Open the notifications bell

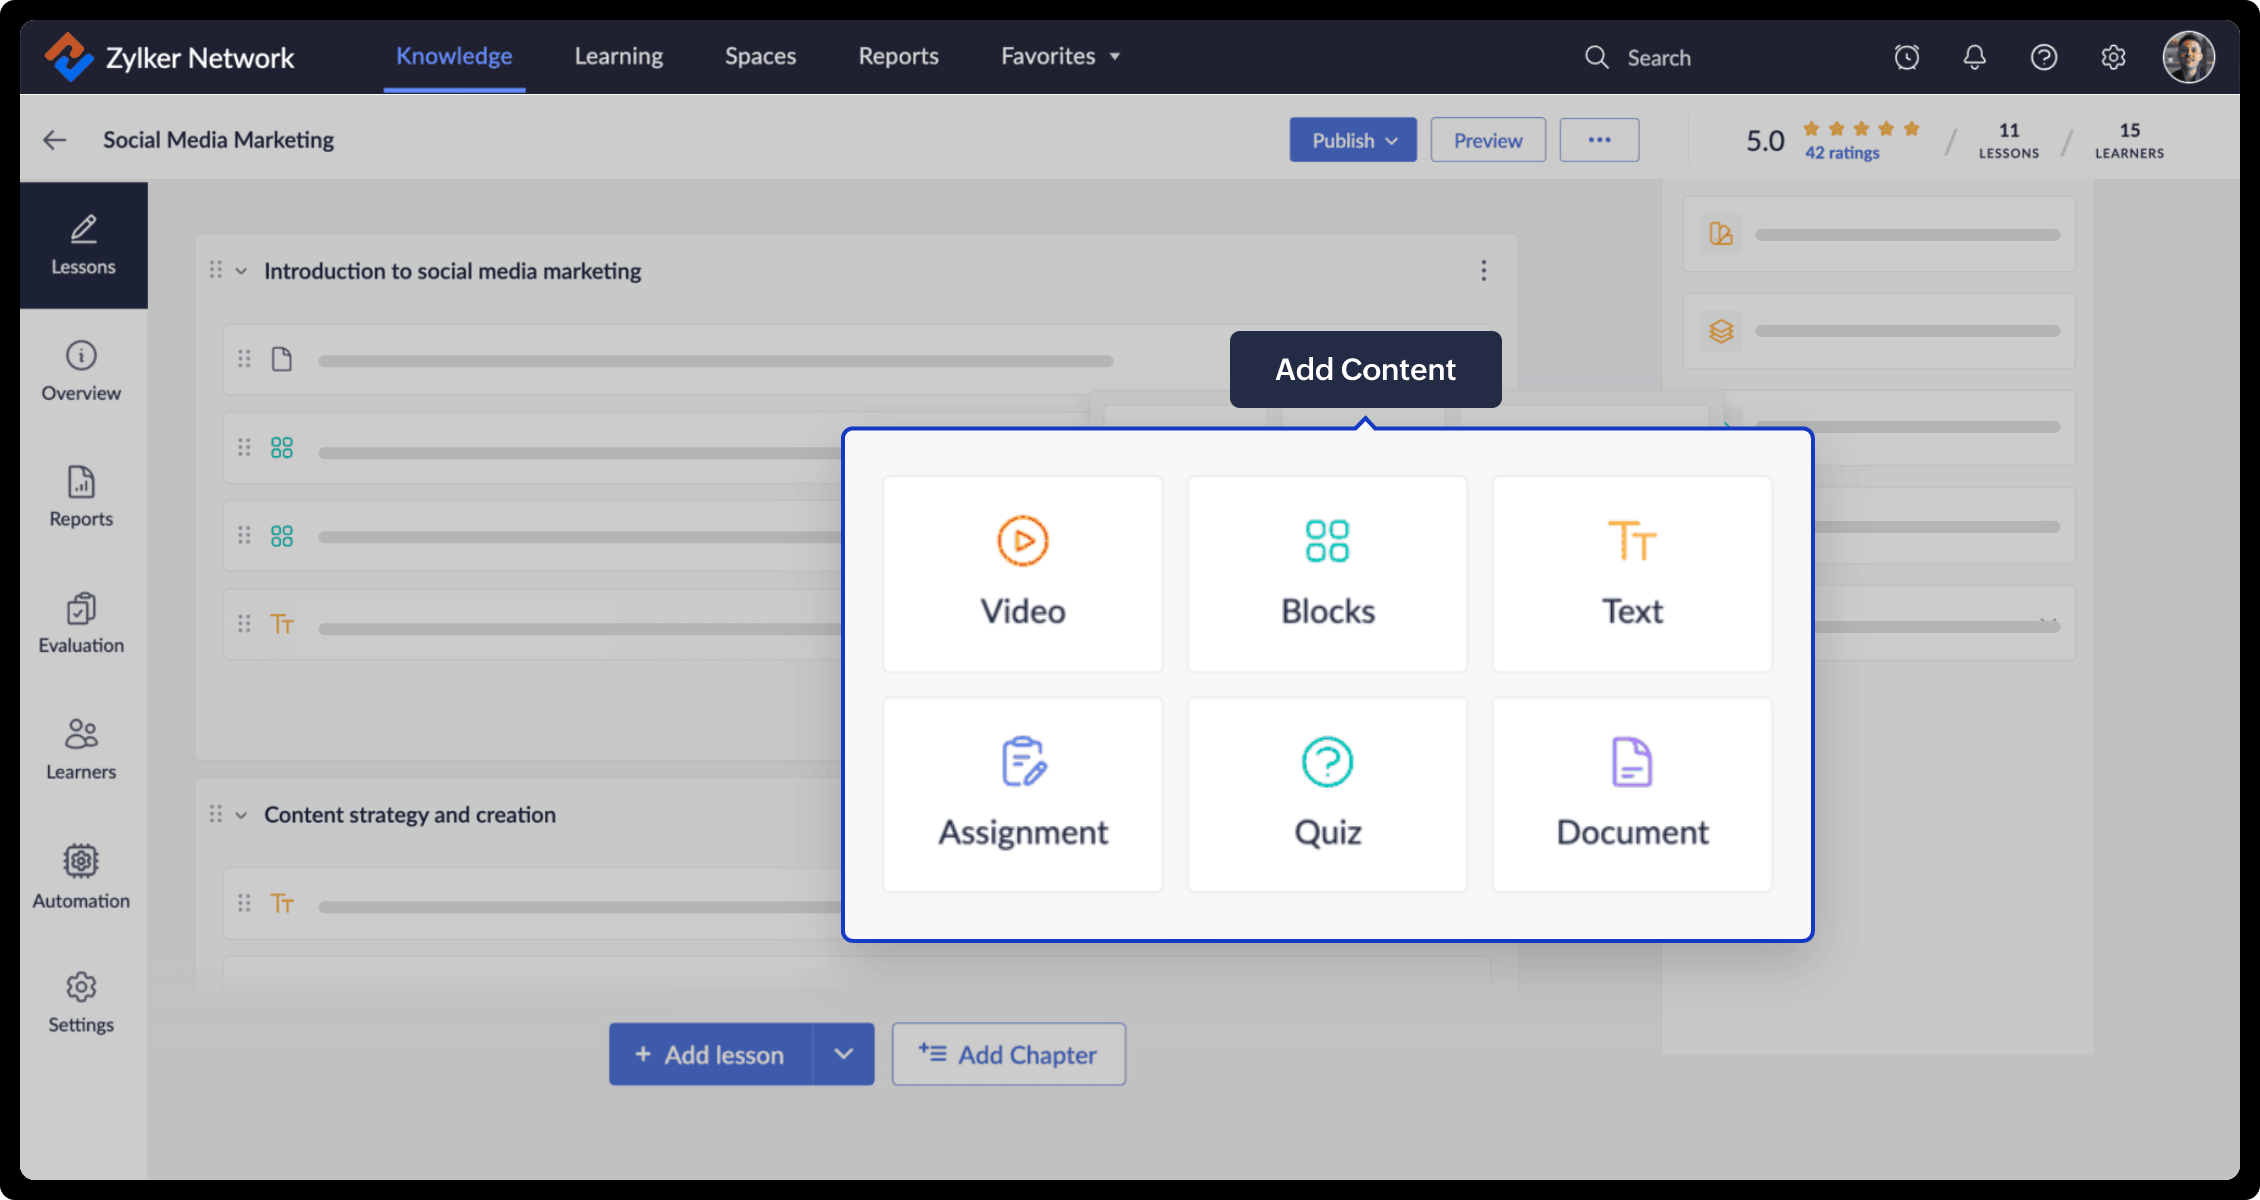click(x=1974, y=57)
